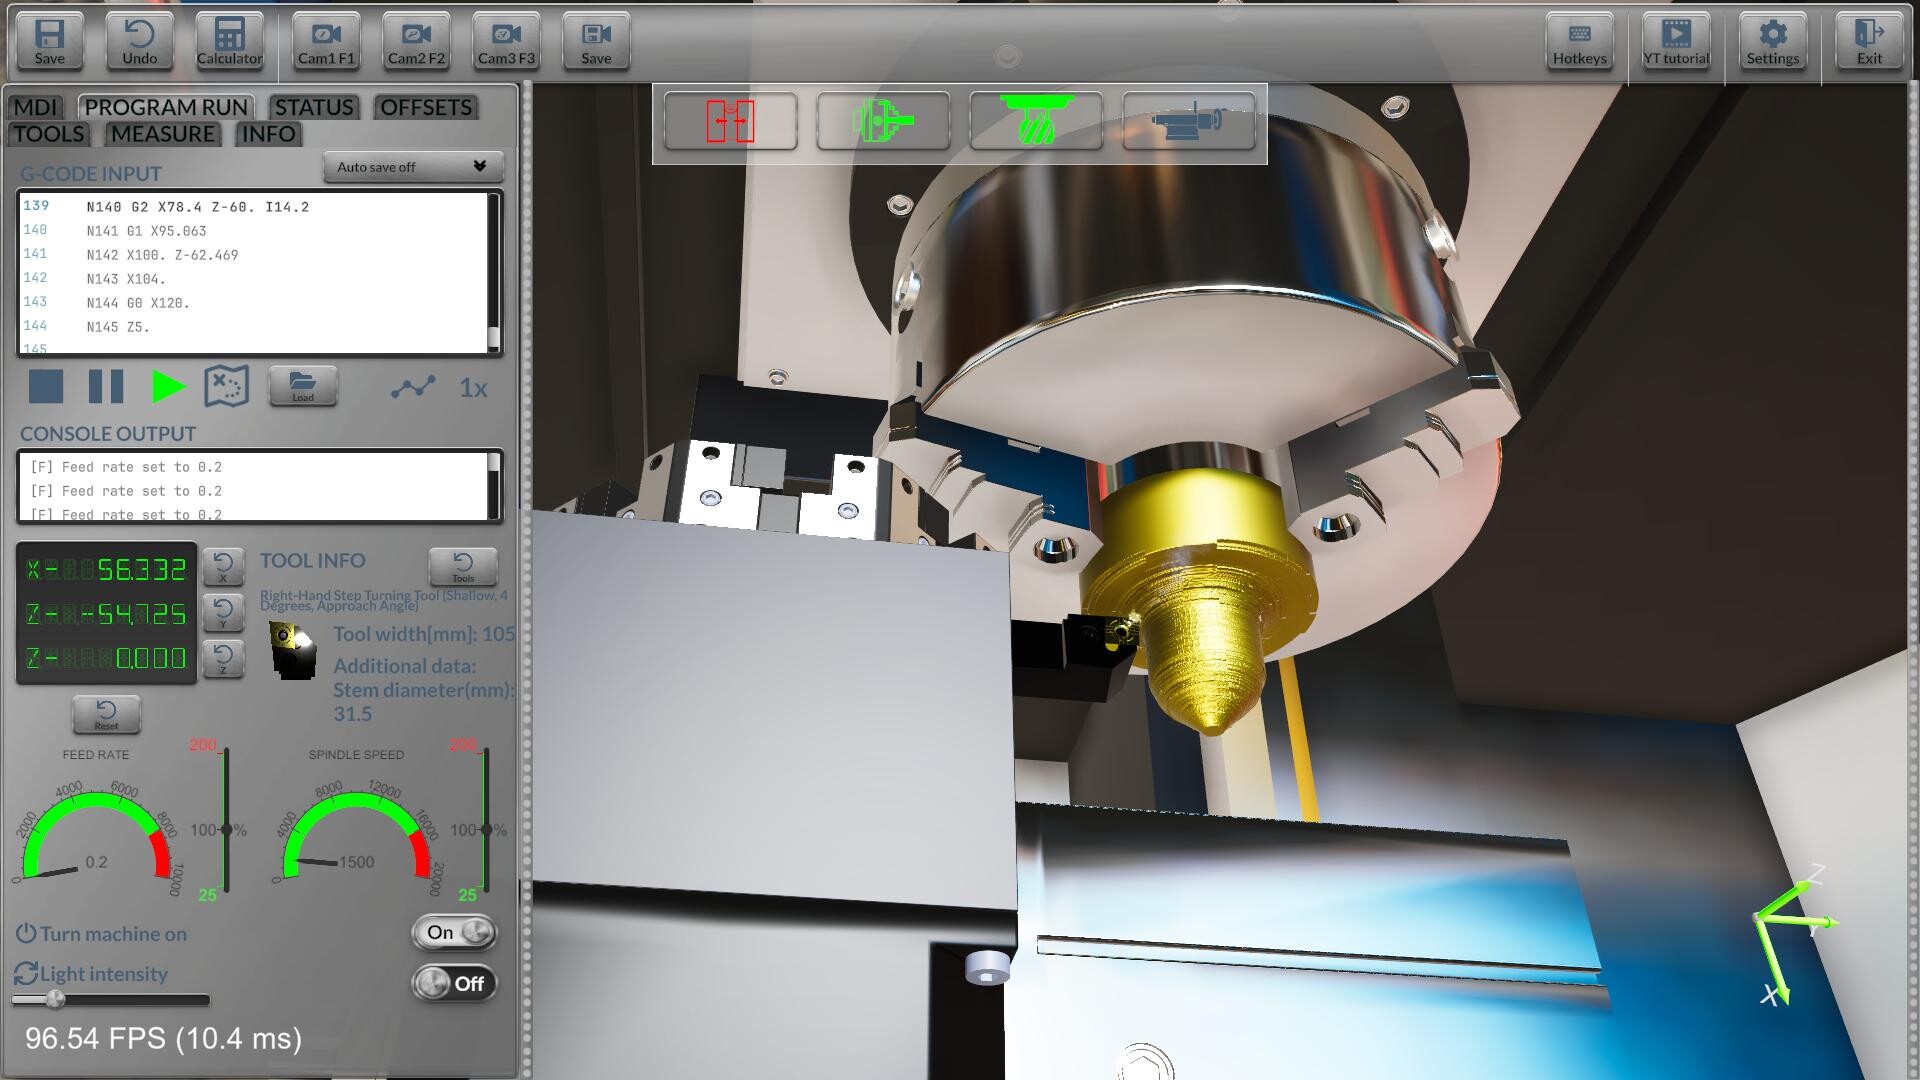Toggle the chuck clamp icon
The height and width of the screenshot is (1080, 1920).
tap(882, 120)
